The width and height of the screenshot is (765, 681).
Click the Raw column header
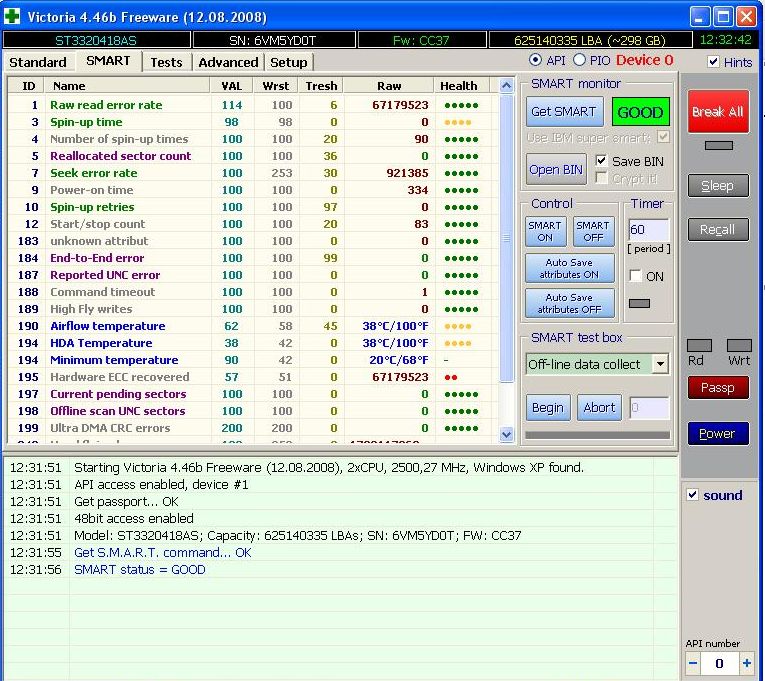tap(389, 86)
